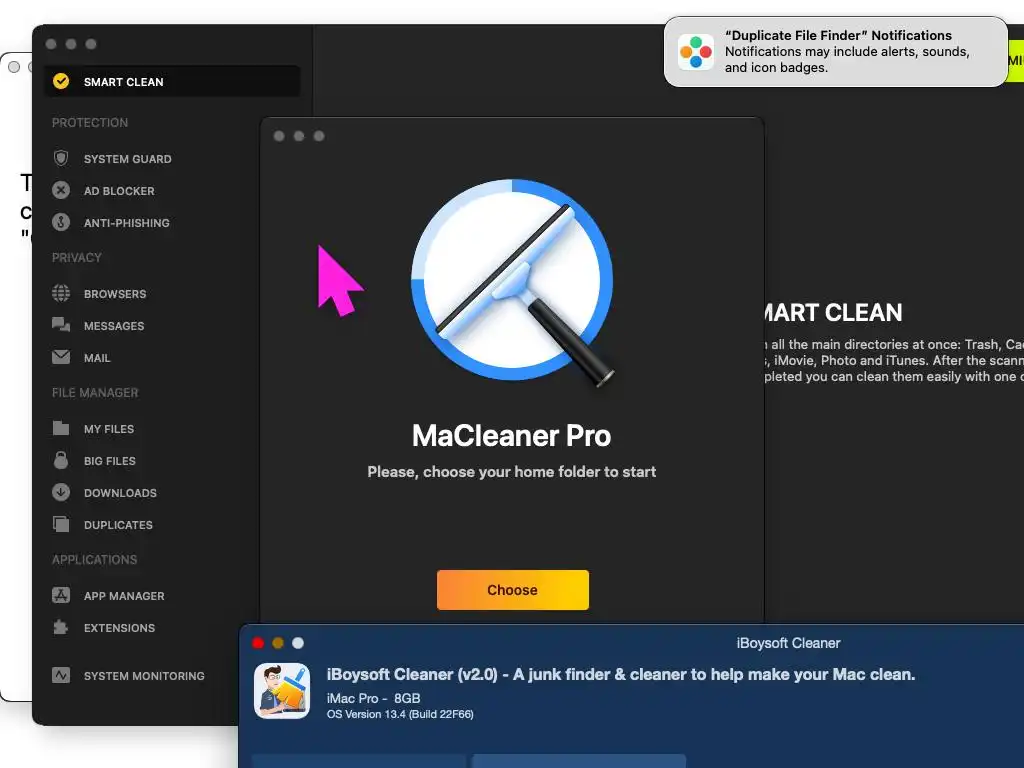Click the OS Version 13.4 text
This screenshot has height=768, width=1024.
coord(400,714)
